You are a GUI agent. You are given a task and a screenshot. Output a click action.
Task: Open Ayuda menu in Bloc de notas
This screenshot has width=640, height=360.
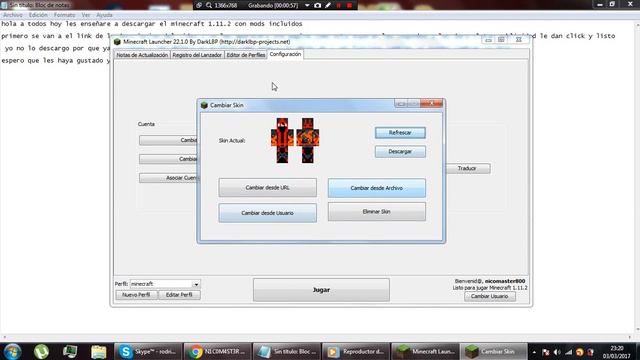104,15
